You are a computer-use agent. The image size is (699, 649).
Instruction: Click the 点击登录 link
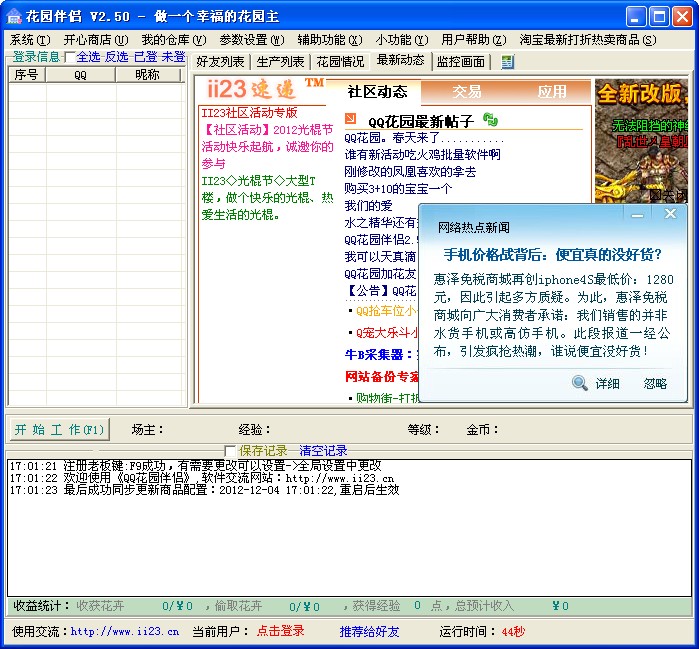[280, 631]
